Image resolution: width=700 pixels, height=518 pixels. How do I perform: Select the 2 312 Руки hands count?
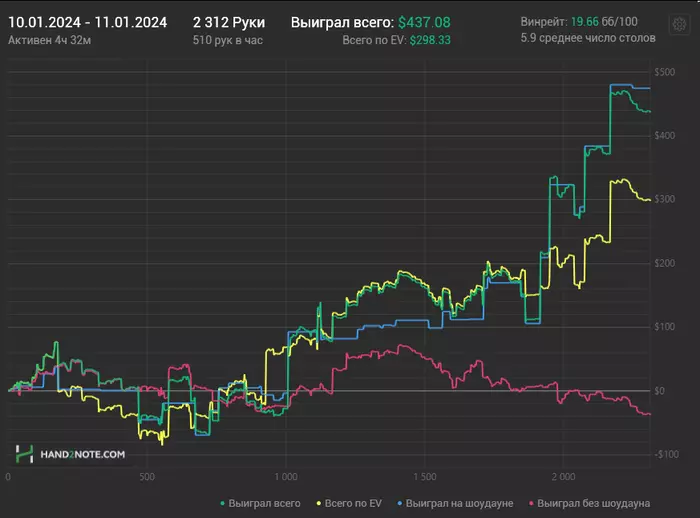229,22
